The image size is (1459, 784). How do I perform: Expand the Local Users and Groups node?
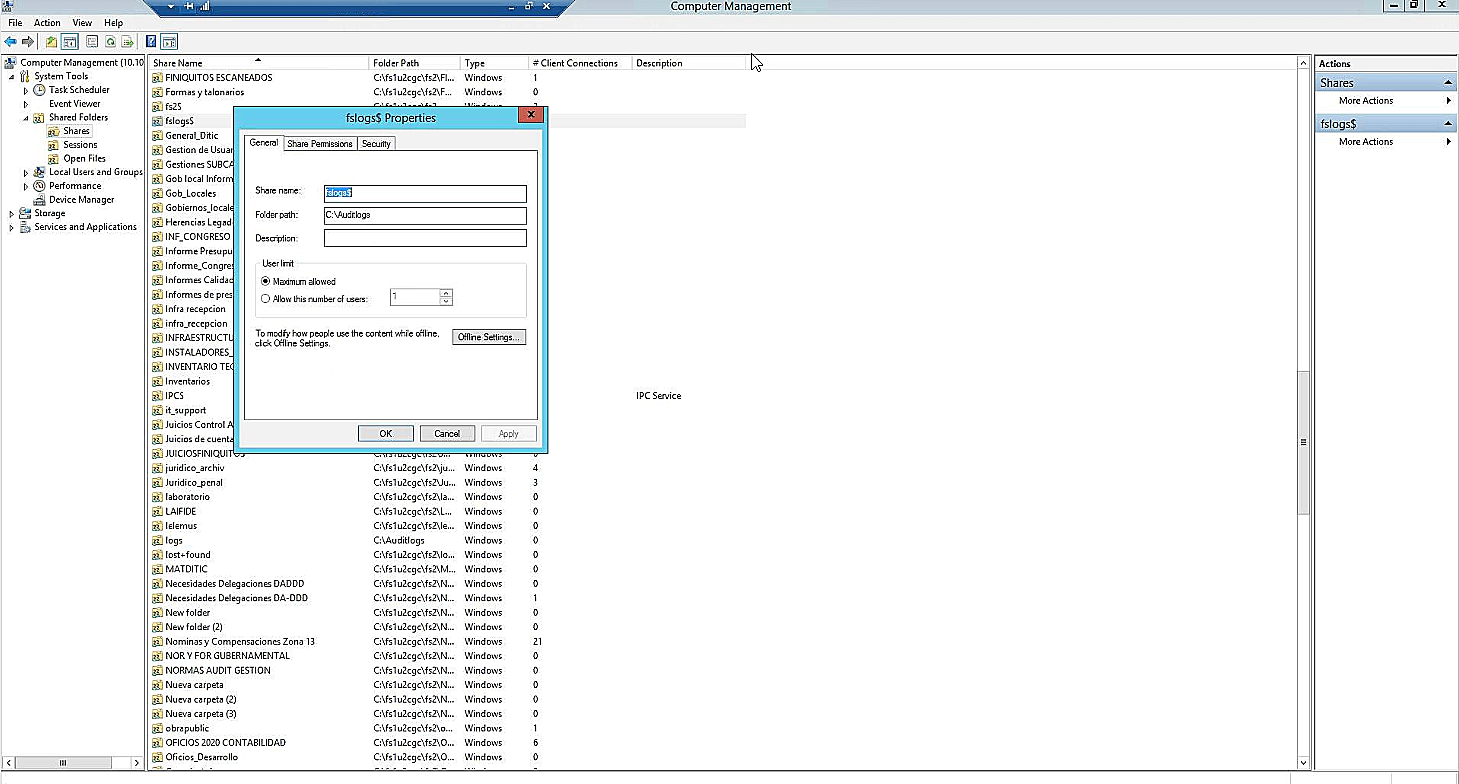(x=26, y=173)
